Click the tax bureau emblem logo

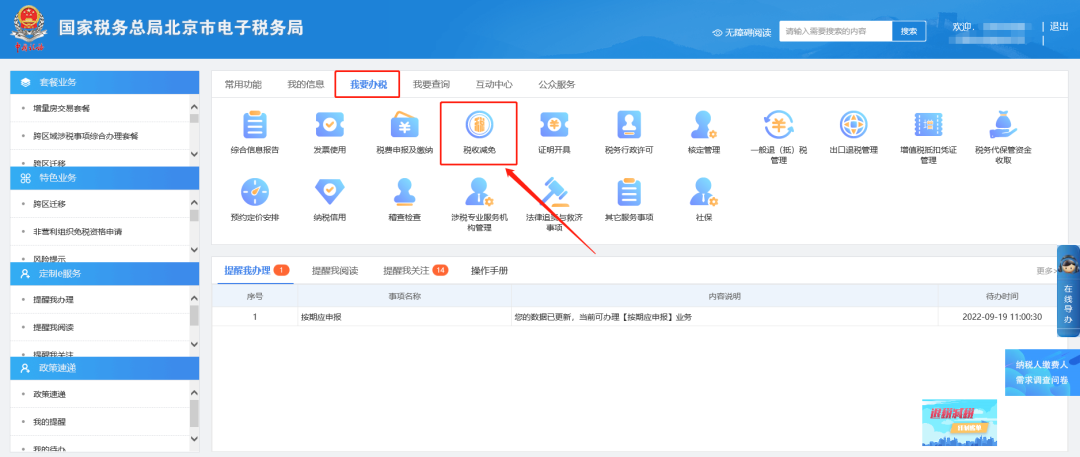[x=28, y=29]
